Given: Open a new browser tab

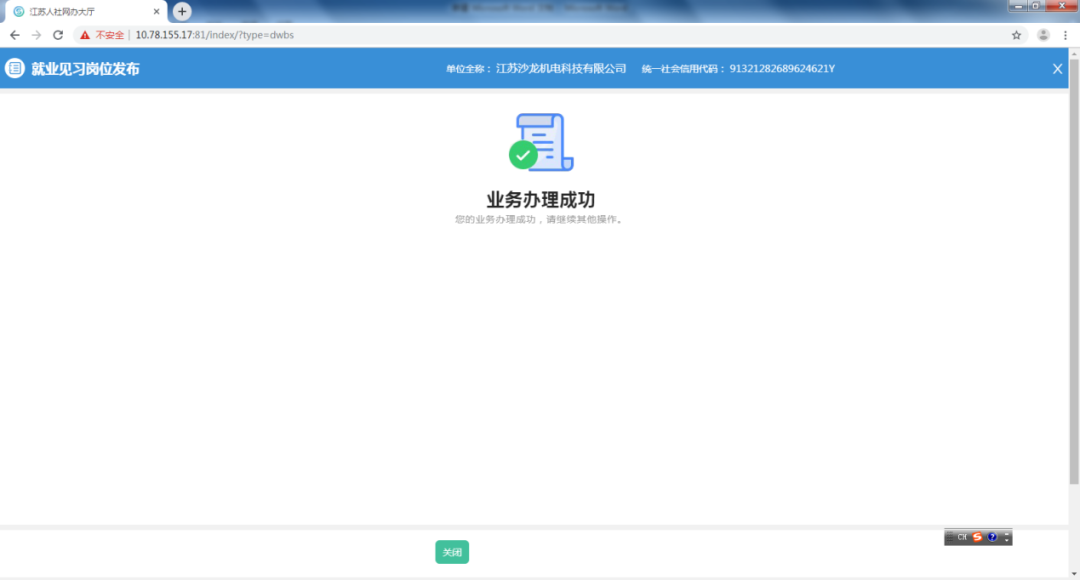Looking at the screenshot, I should (182, 11).
